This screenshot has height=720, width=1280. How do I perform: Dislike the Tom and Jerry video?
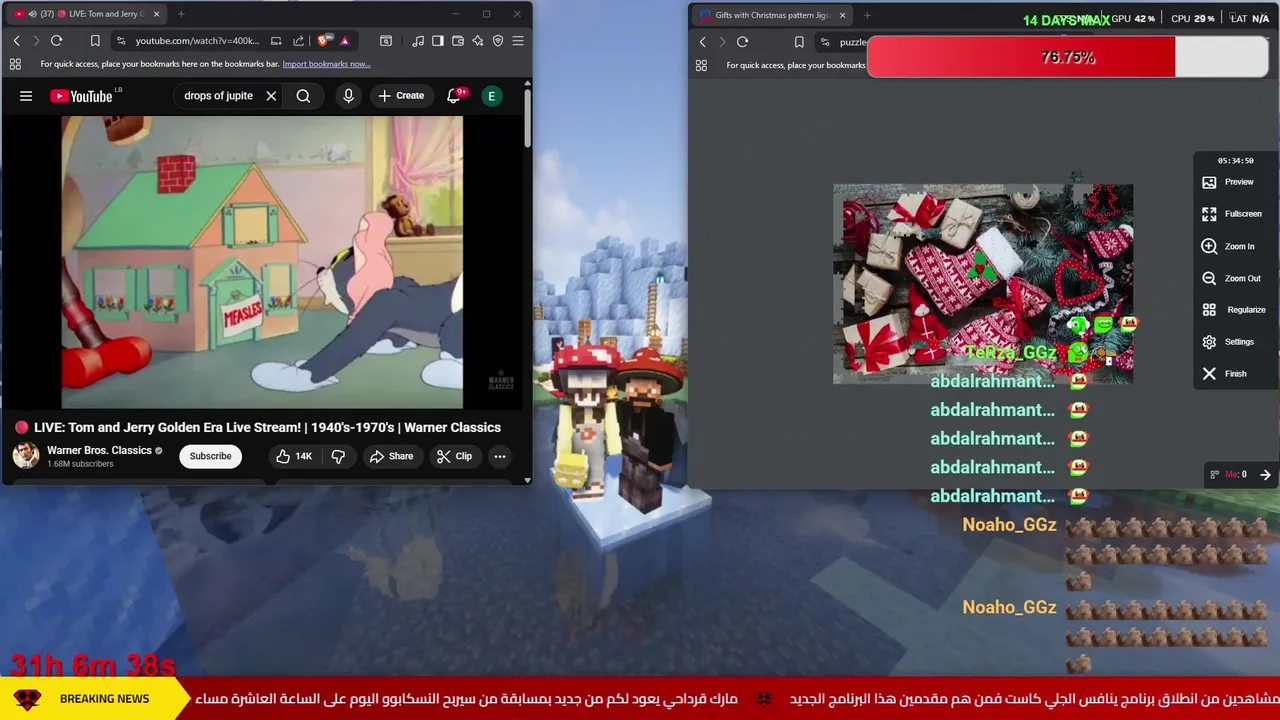click(x=338, y=456)
